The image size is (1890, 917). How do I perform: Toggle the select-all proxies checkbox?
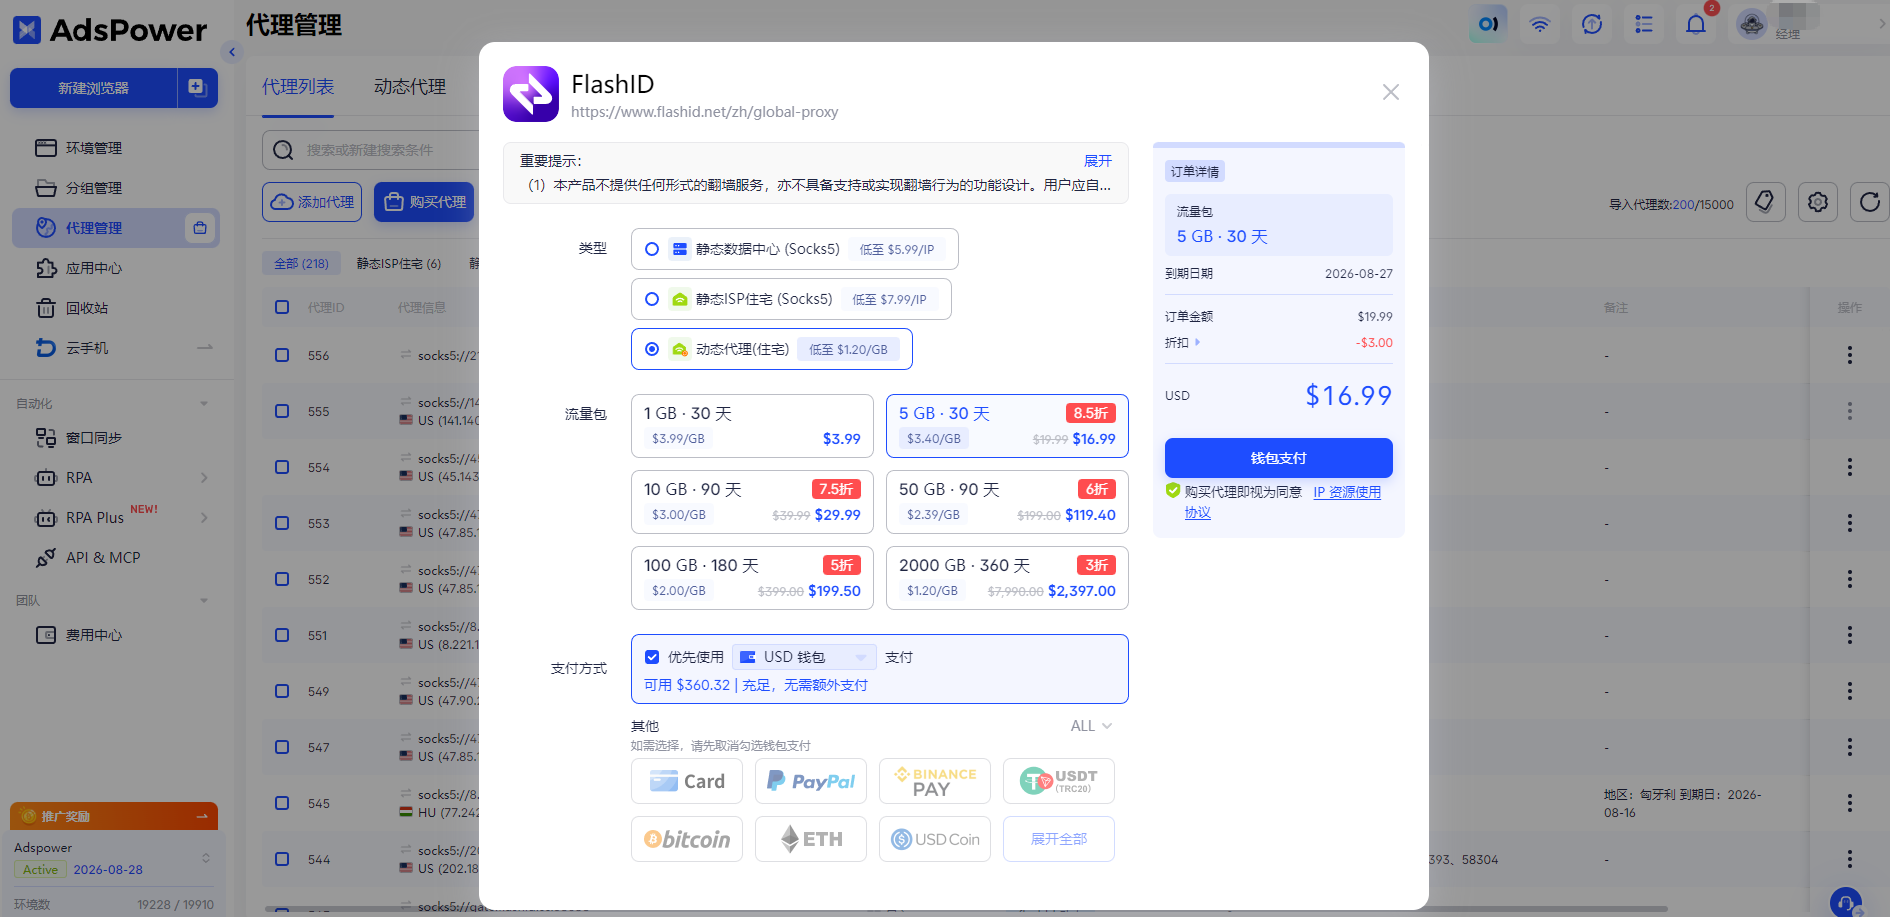coord(282,307)
